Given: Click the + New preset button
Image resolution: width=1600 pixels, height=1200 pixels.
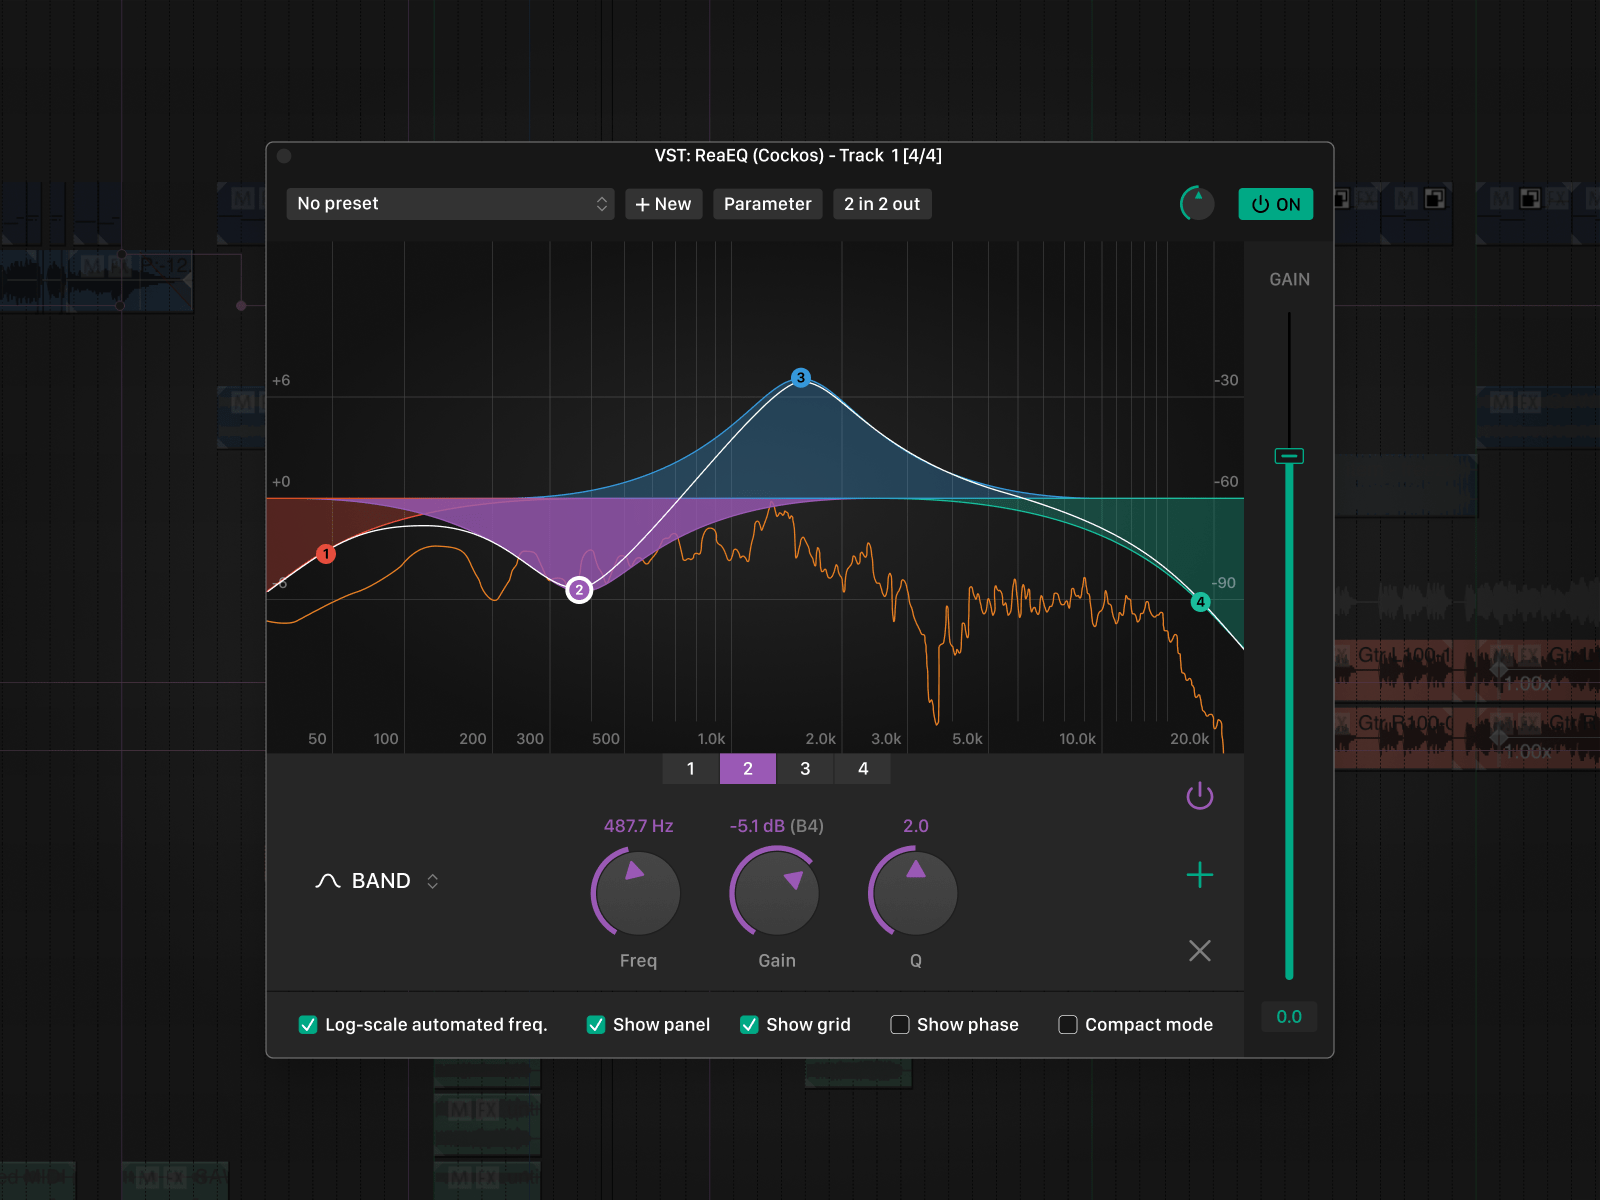Looking at the screenshot, I should 664,204.
